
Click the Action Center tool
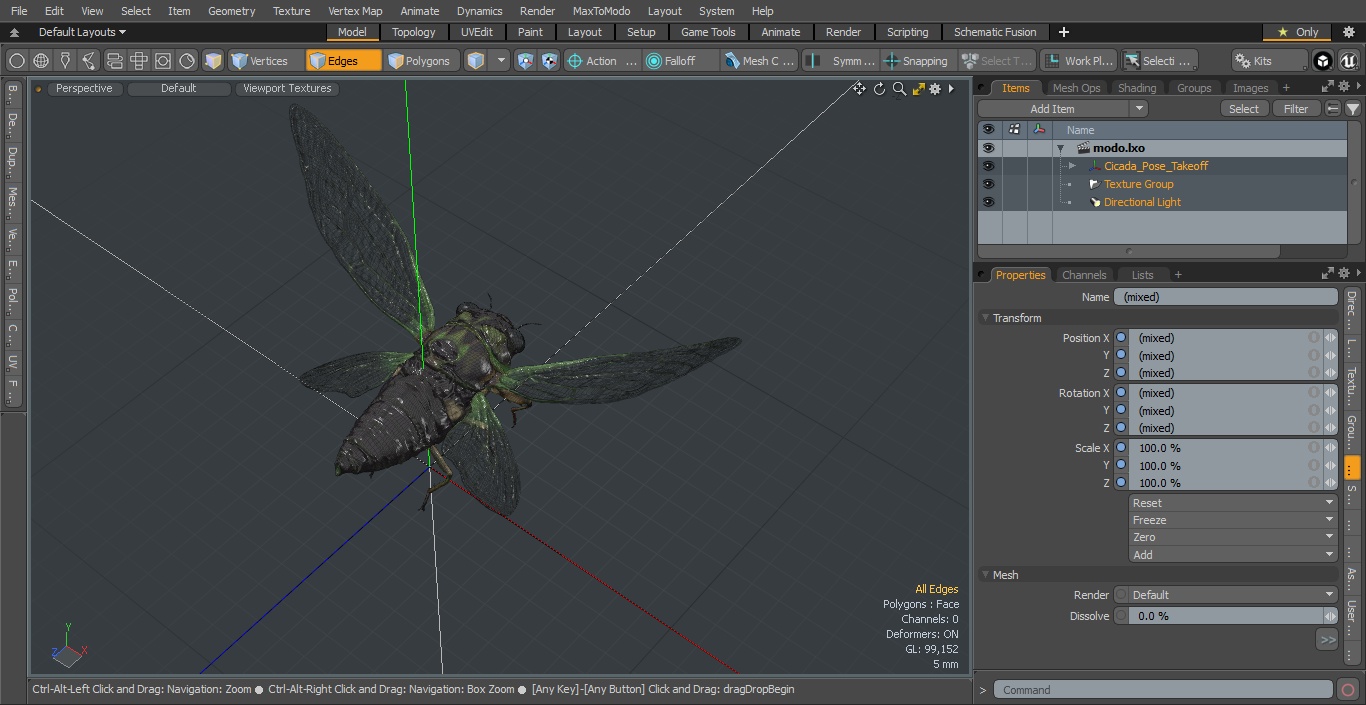[x=602, y=61]
